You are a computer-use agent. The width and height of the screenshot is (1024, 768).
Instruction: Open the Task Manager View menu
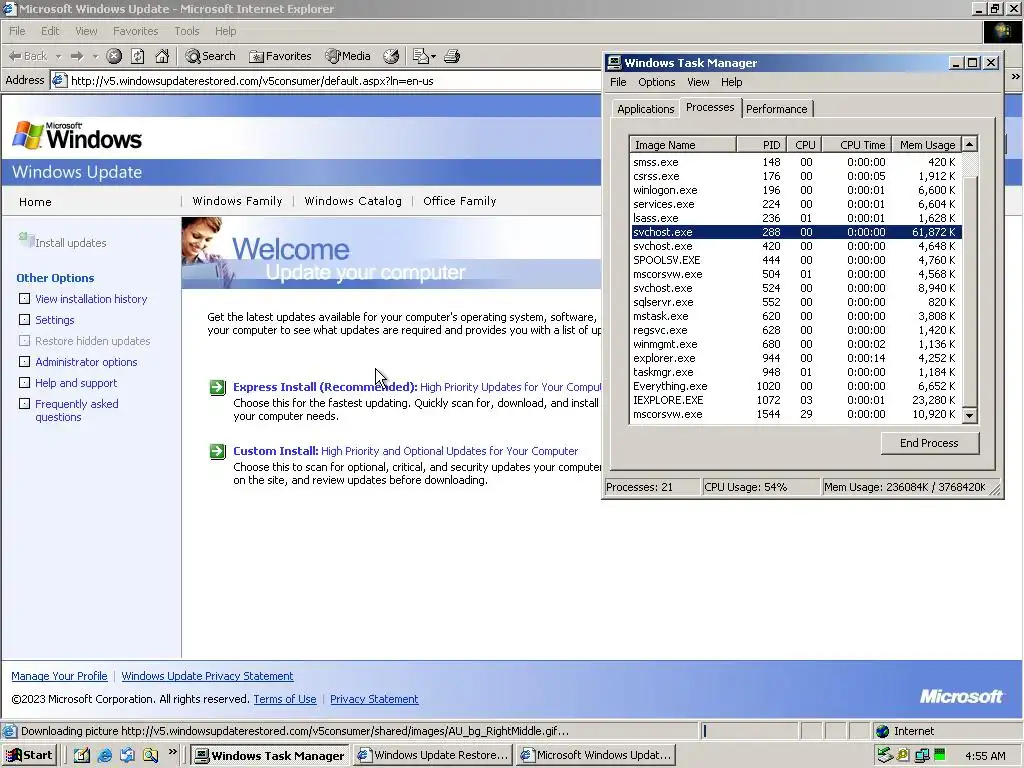(697, 82)
